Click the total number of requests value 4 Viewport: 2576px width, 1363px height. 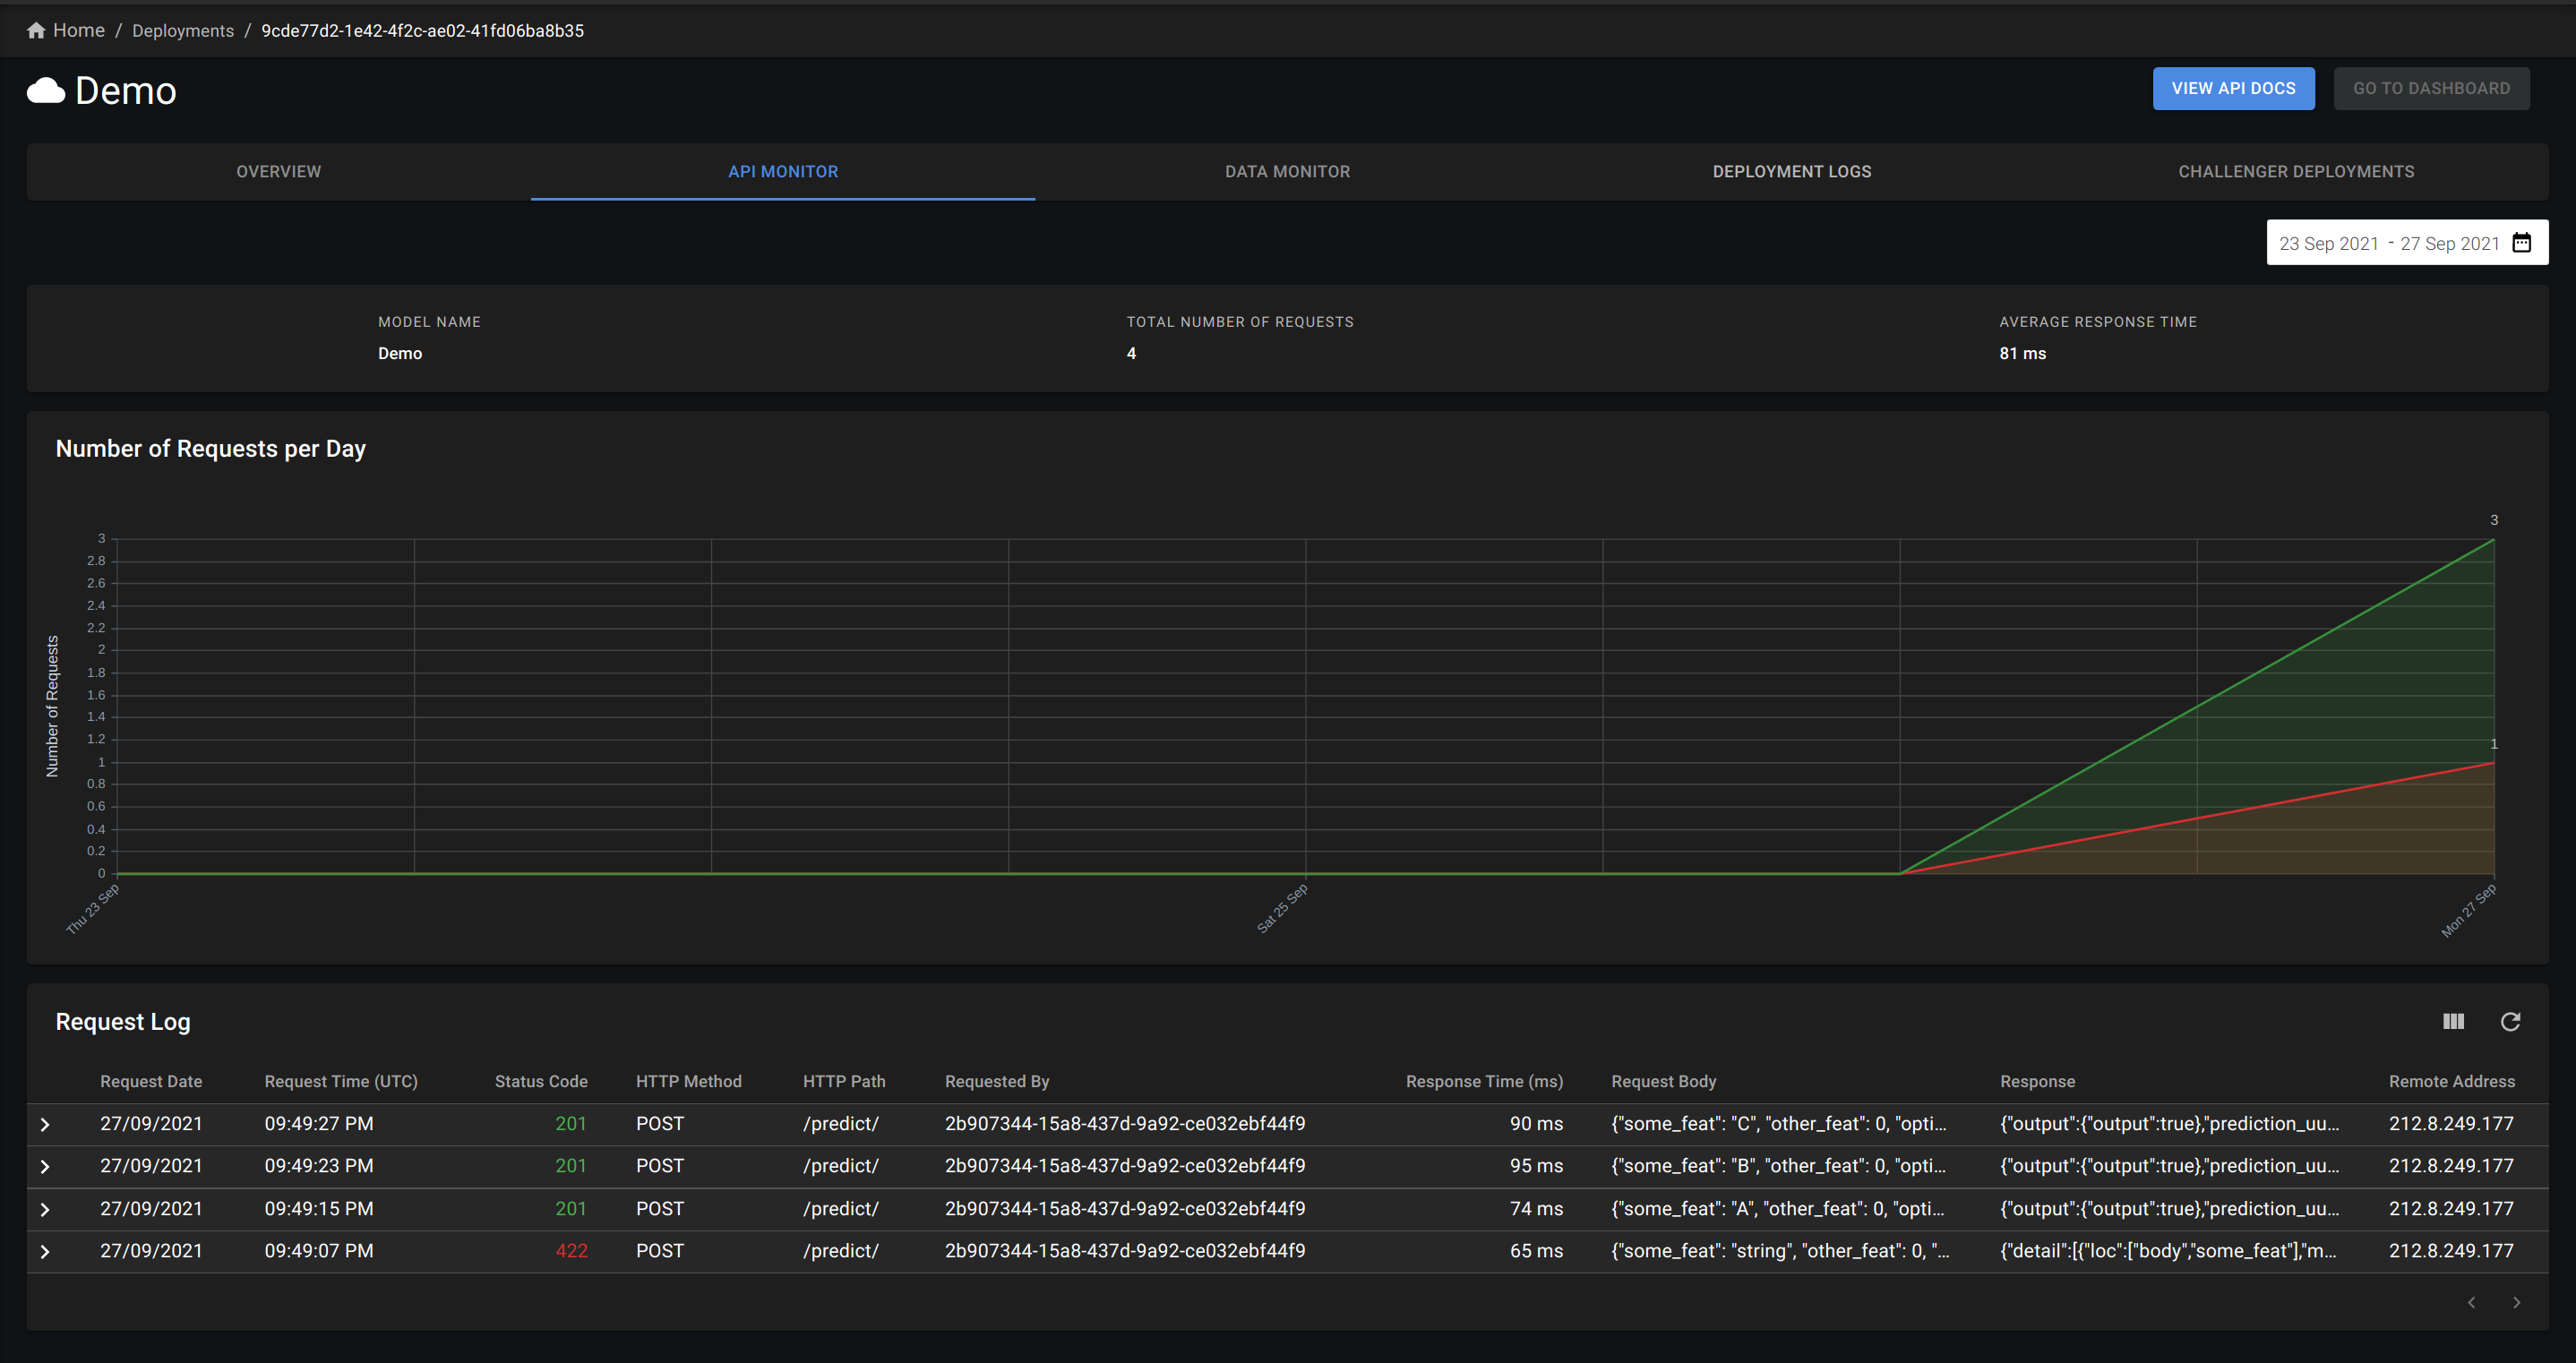click(1131, 353)
